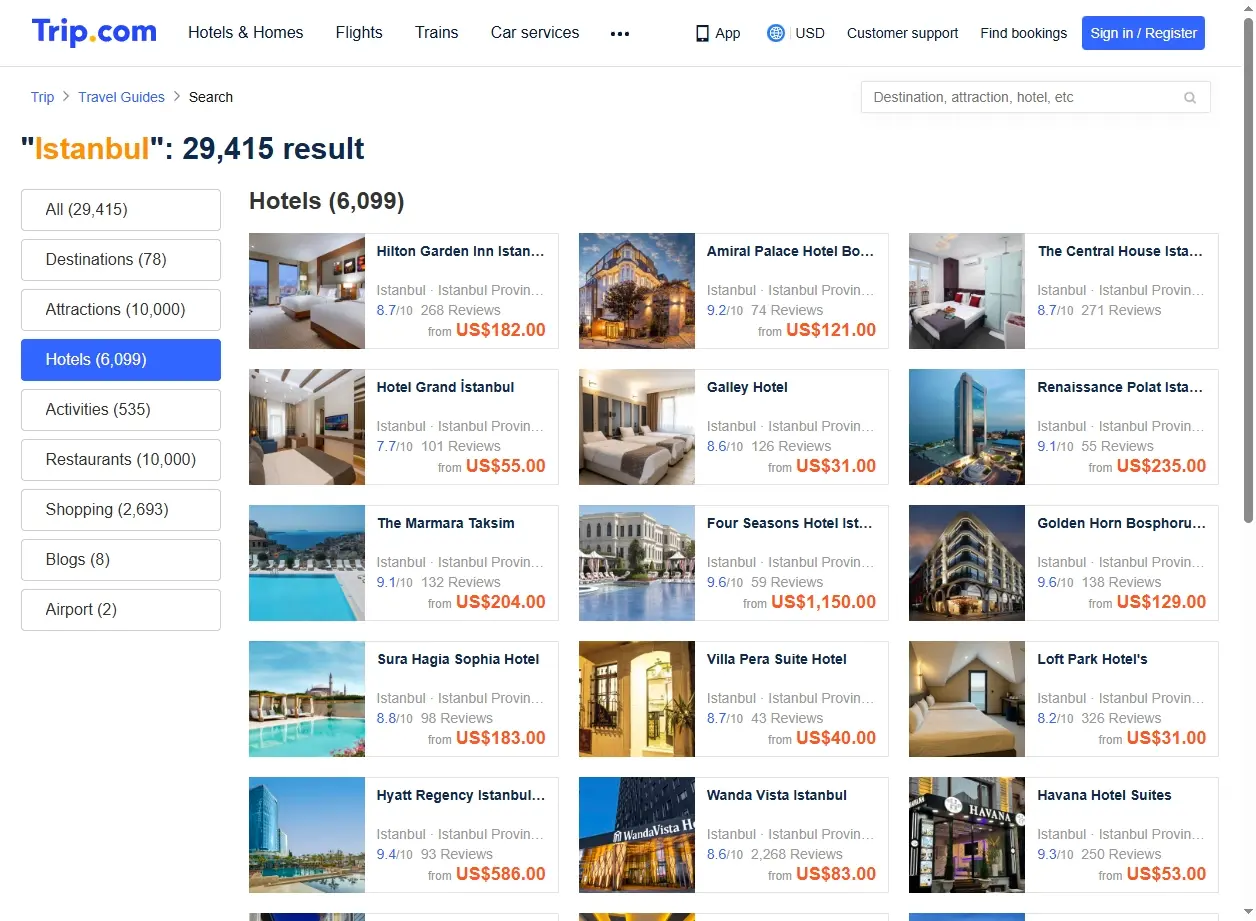The height and width of the screenshot is (921, 1256).
Task: Click the globe language icon
Action: (775, 33)
